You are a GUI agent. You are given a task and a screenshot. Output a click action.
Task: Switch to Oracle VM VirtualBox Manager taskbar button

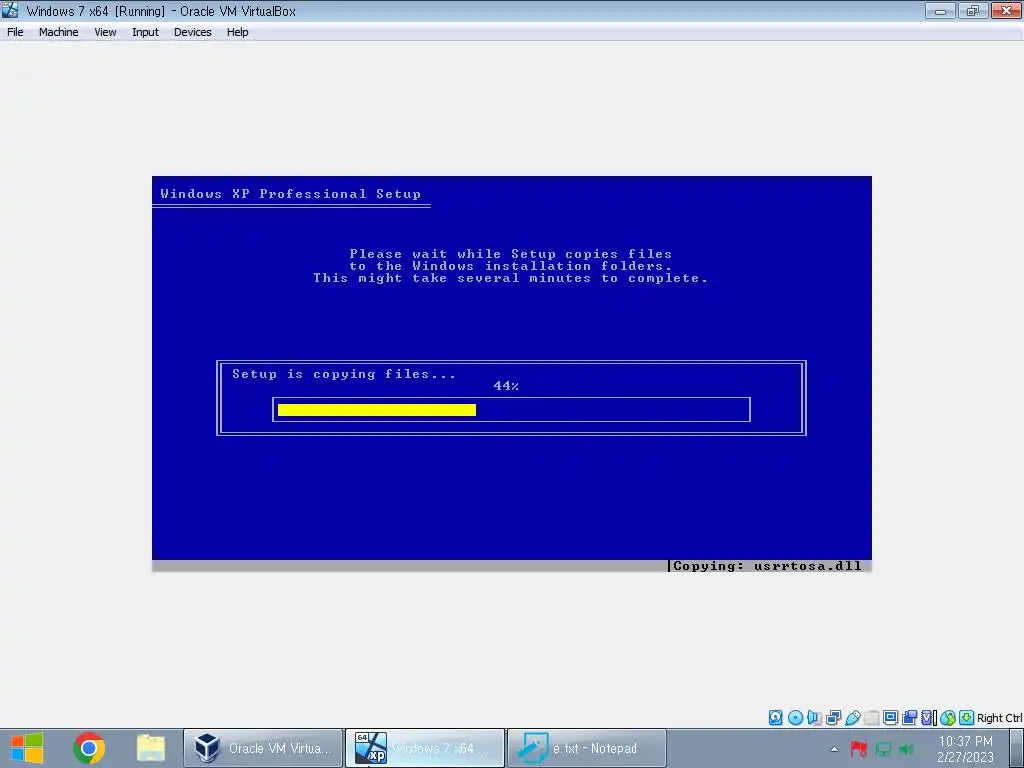click(263, 748)
